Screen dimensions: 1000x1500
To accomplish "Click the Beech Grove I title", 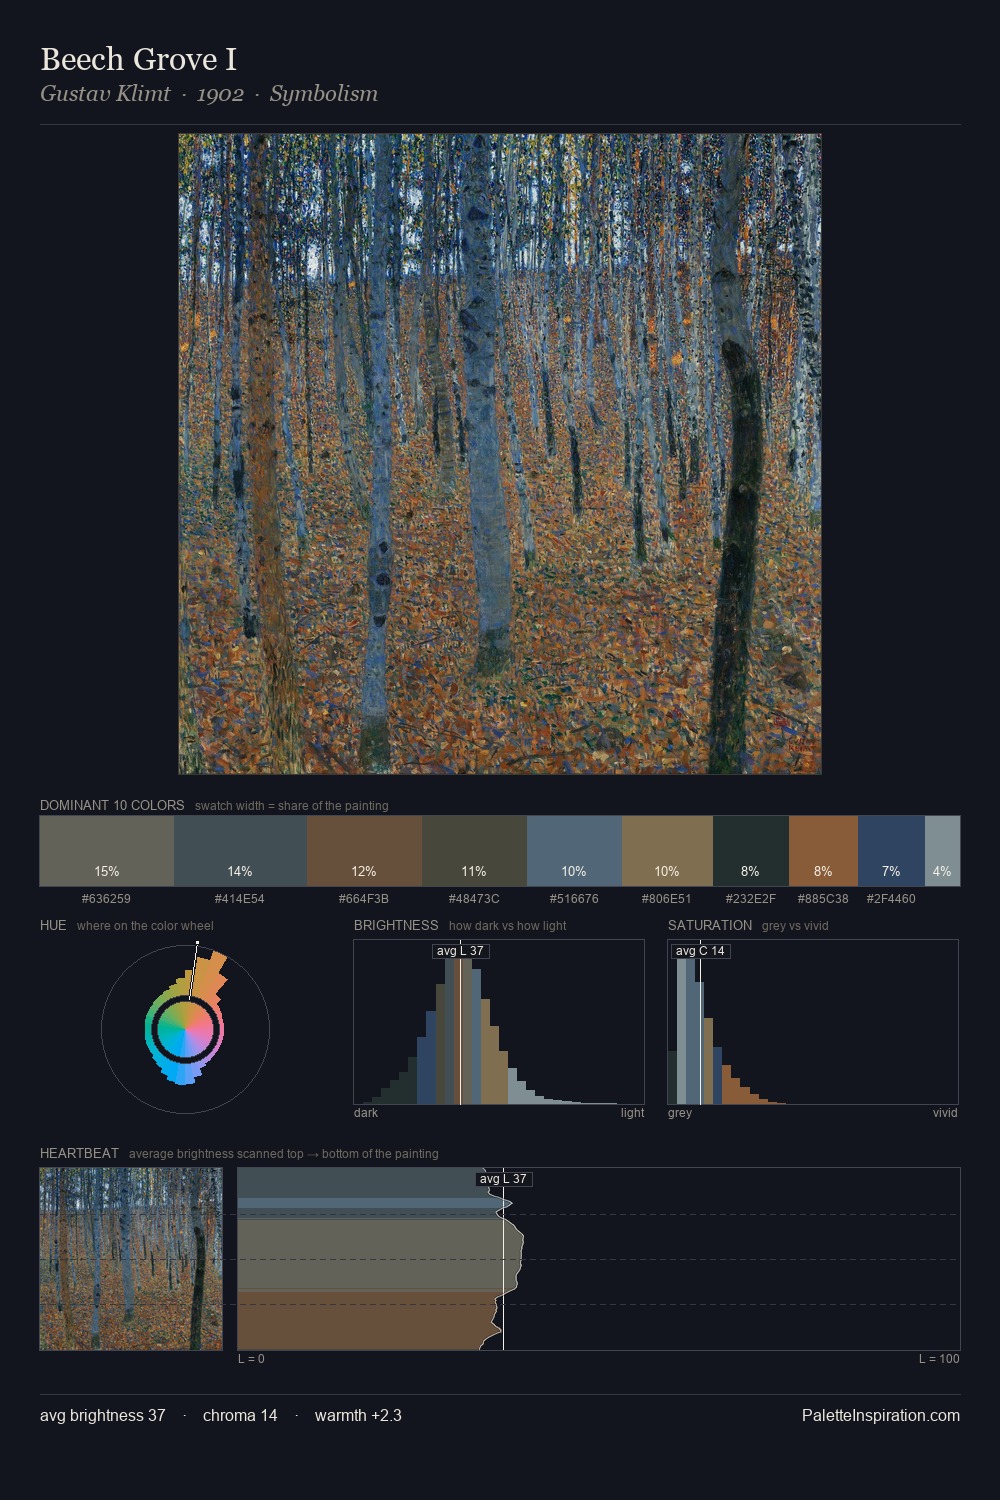I will (138, 59).
